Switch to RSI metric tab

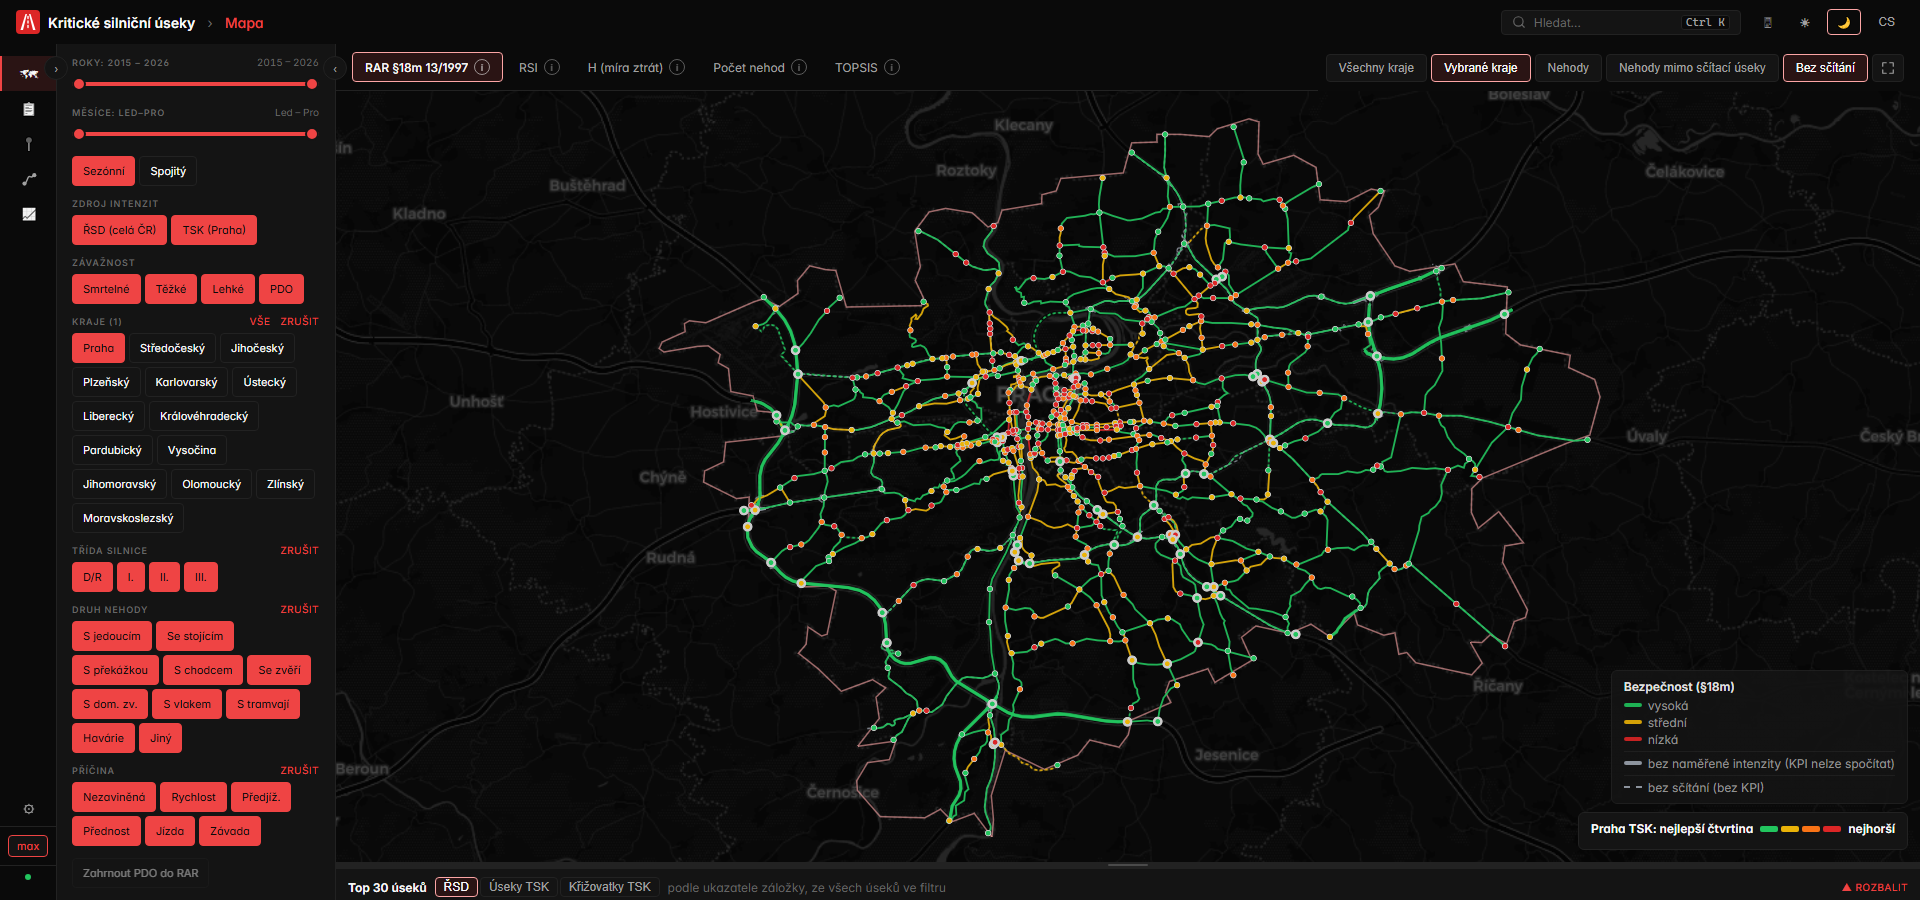pyautogui.click(x=528, y=67)
